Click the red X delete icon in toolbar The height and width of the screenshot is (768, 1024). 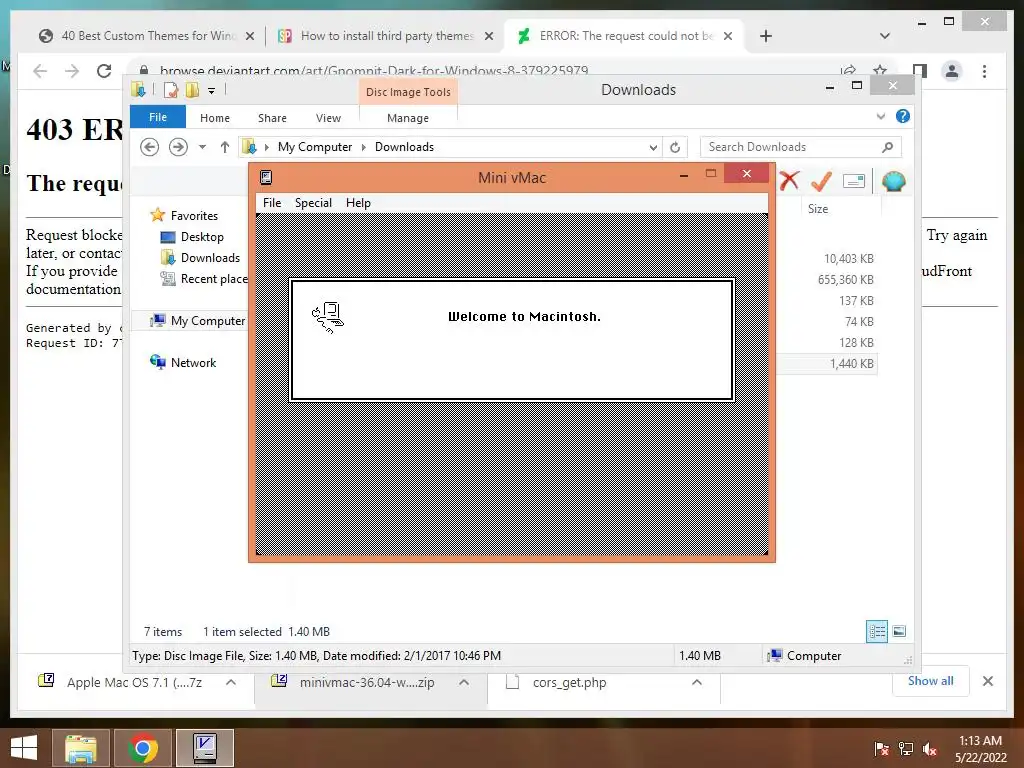[789, 181]
